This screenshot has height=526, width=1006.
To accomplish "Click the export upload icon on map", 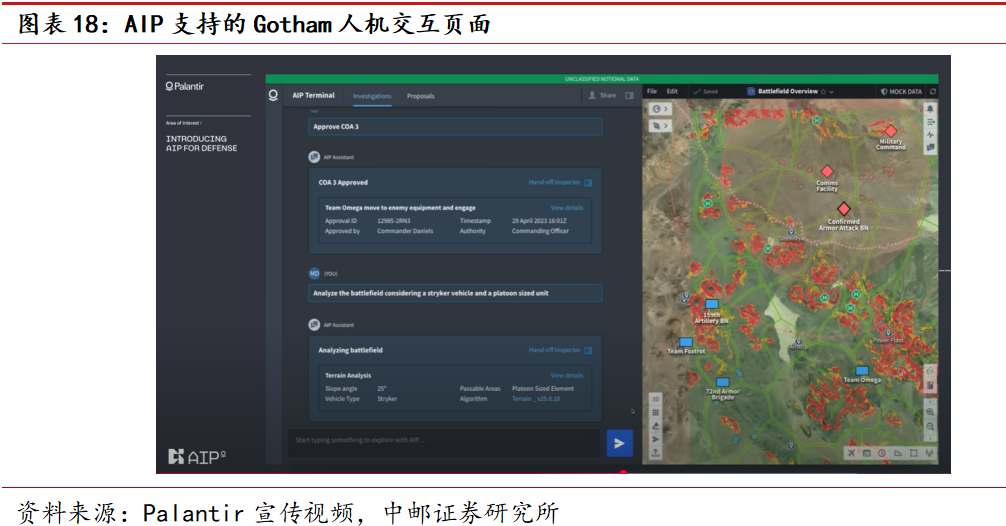I will [x=656, y=453].
